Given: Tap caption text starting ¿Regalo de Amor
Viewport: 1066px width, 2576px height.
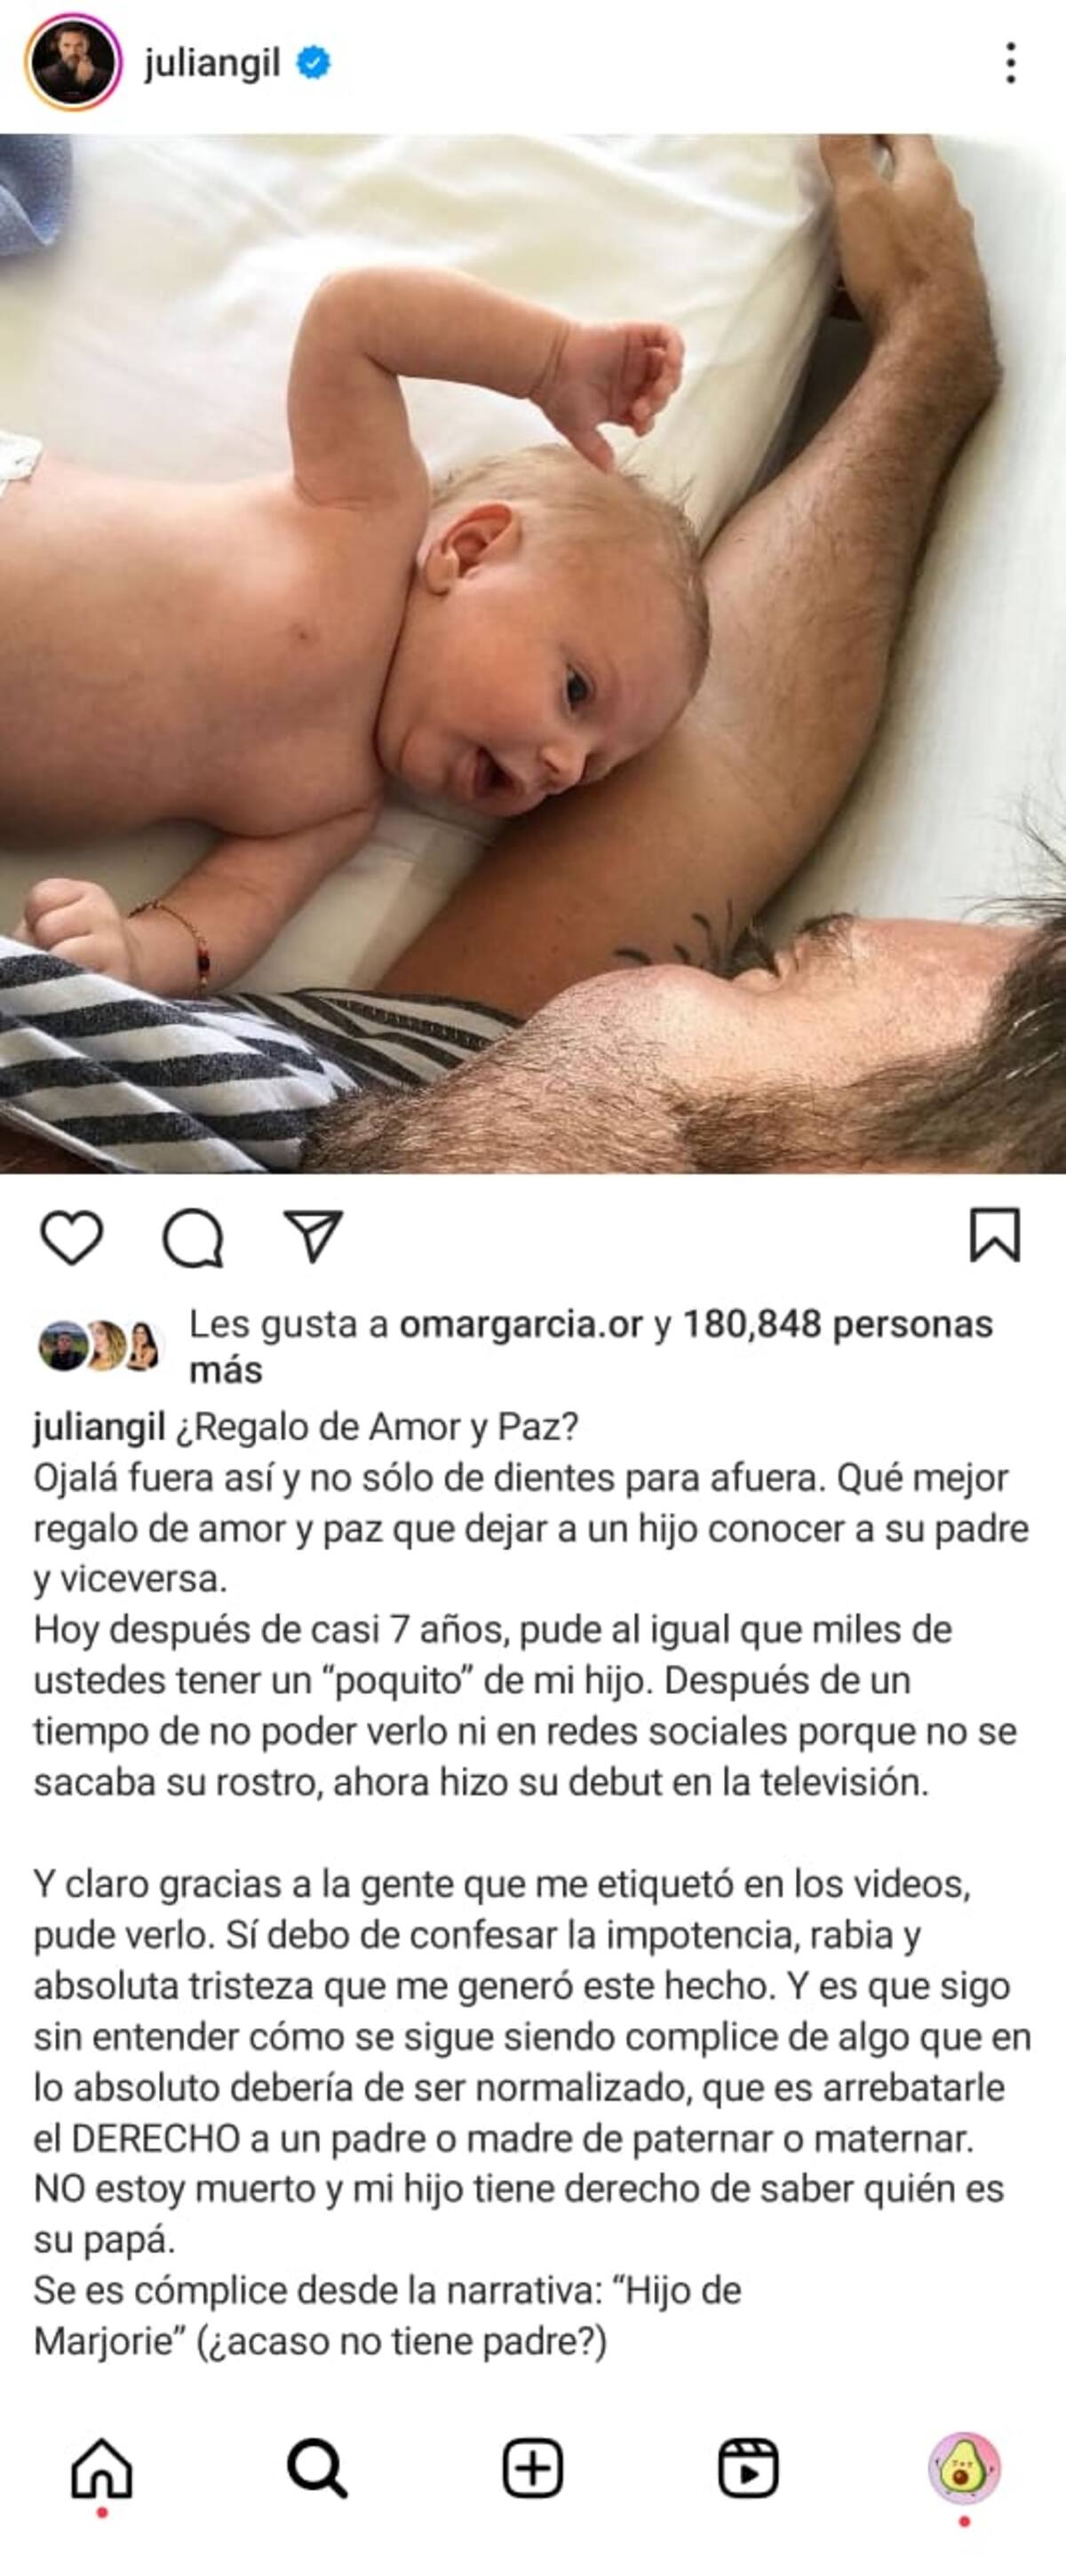Looking at the screenshot, I should pos(377,1427).
